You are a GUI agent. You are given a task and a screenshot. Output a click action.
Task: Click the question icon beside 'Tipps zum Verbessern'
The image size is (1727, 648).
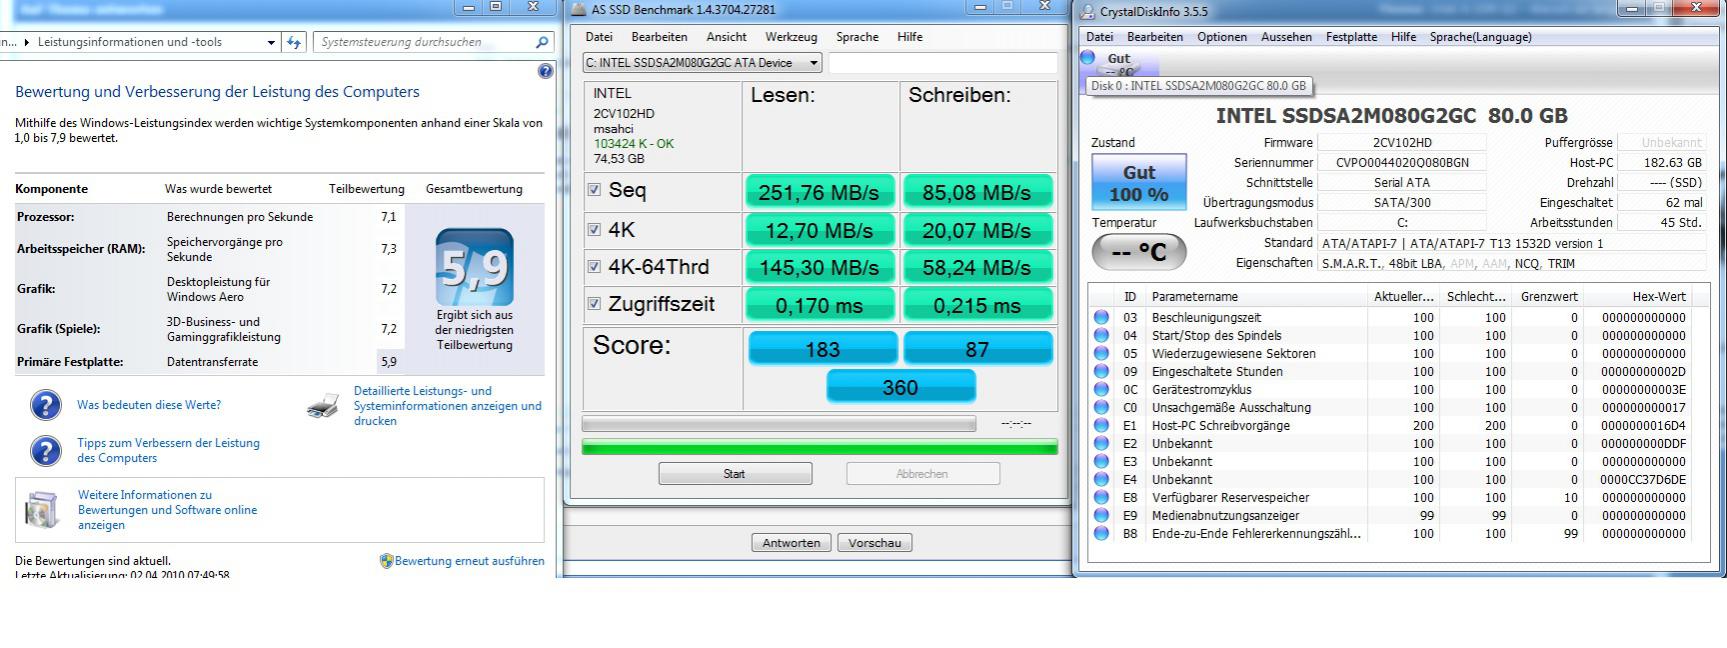click(x=46, y=451)
